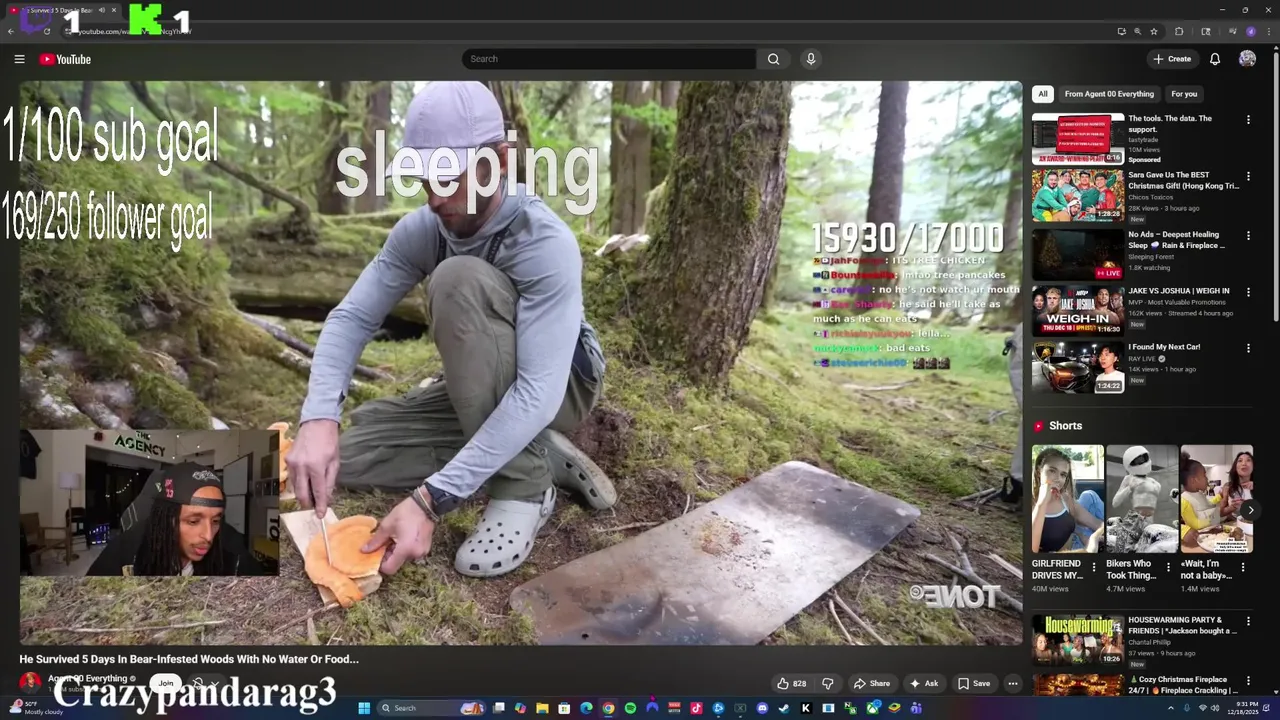Screen dimensions: 1280x720
Task: Open browser three-dot menu
Action: pos(1269,31)
